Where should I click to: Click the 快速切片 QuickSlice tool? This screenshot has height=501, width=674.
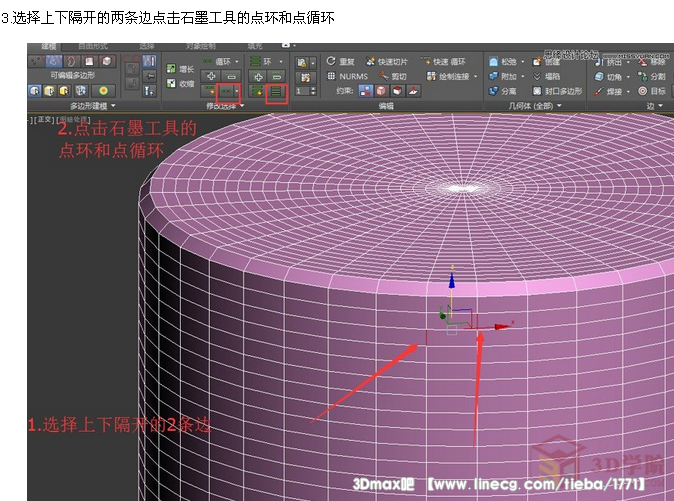[386, 61]
